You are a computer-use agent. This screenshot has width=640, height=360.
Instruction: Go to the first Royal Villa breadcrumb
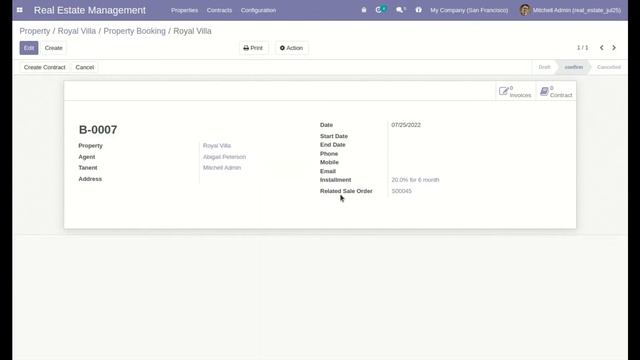tap(77, 31)
